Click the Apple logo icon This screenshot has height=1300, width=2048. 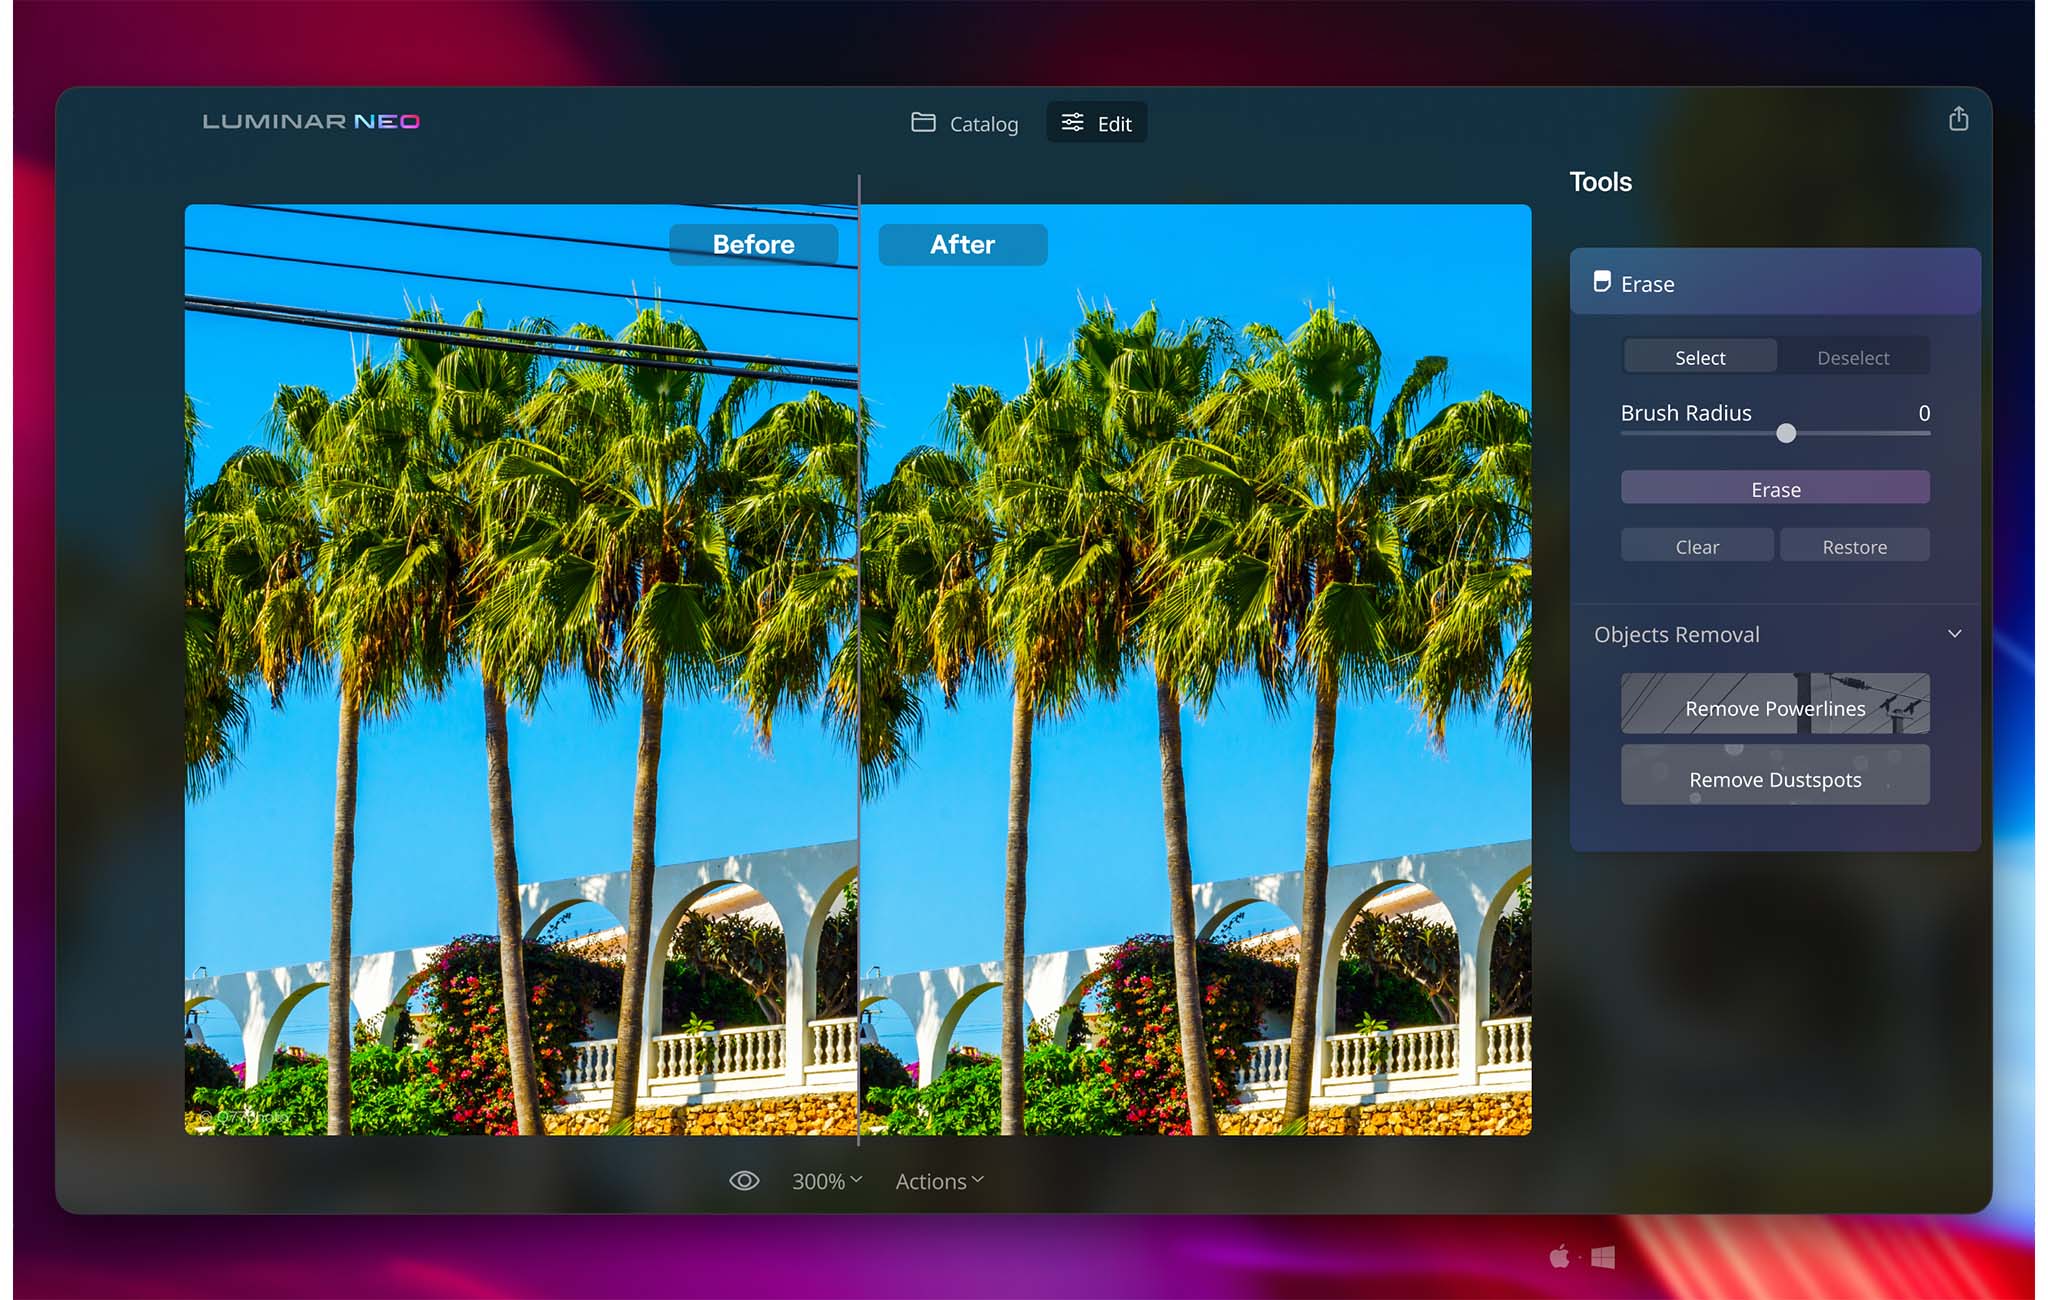[1559, 1257]
